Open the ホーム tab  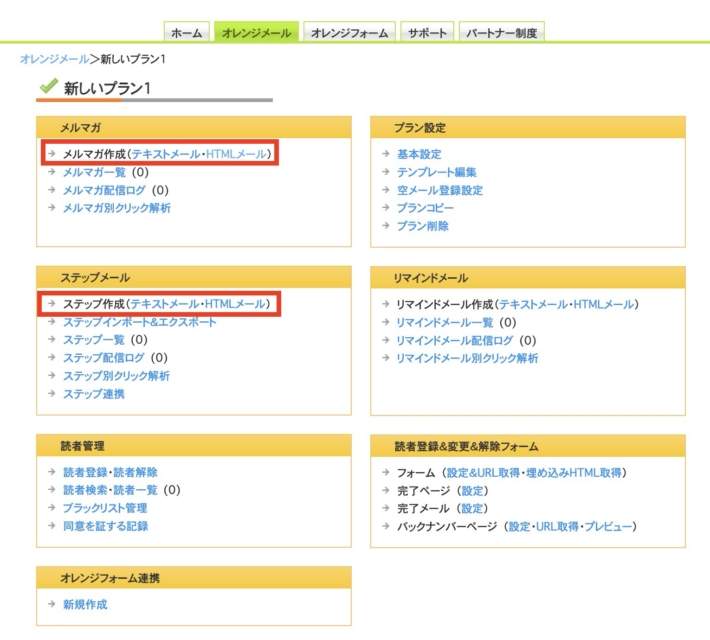point(187,33)
